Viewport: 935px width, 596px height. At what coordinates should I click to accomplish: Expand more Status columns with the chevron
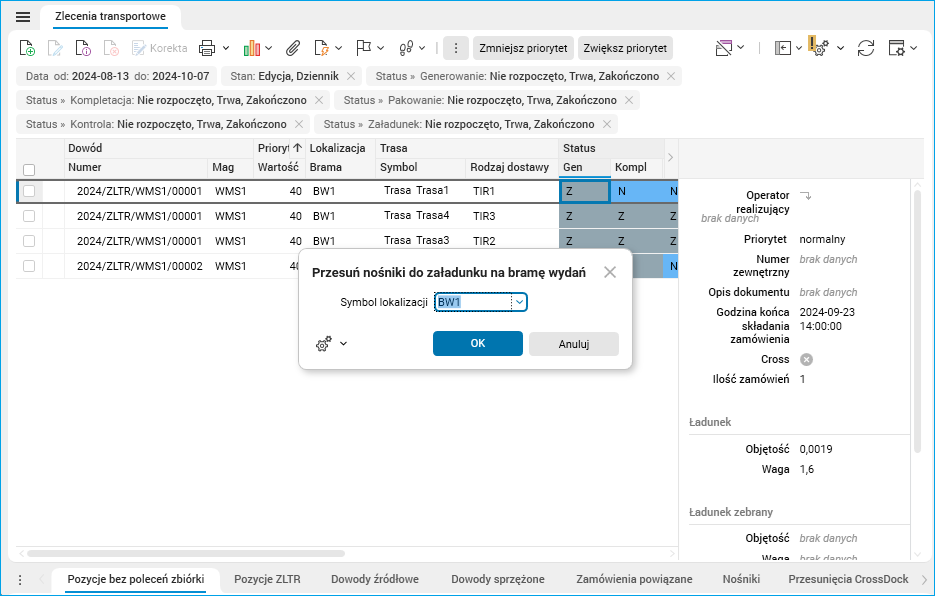coord(670,158)
